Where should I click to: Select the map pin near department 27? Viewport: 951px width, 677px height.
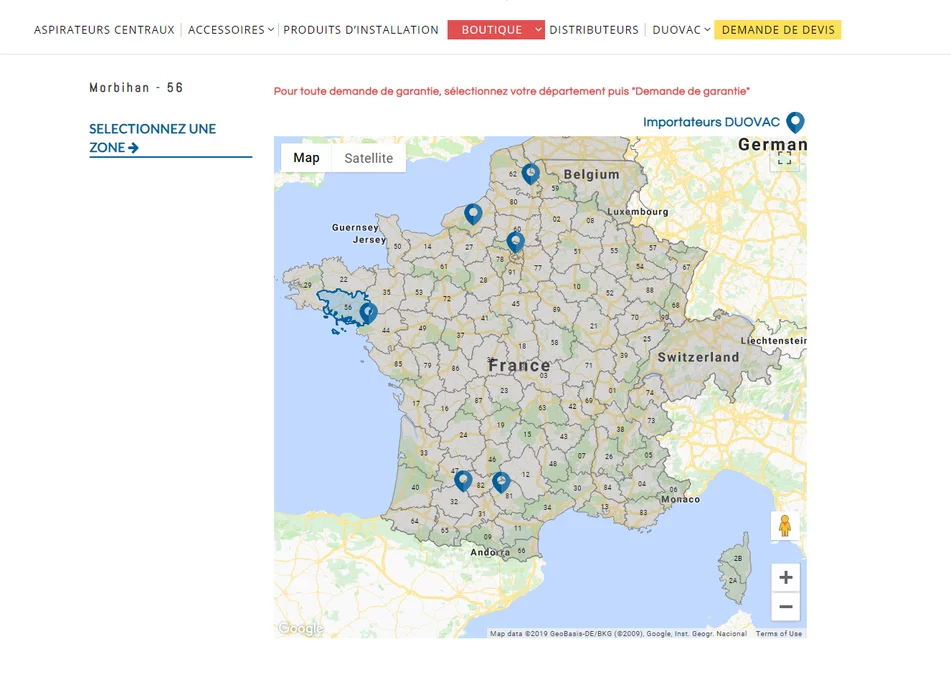point(473,213)
